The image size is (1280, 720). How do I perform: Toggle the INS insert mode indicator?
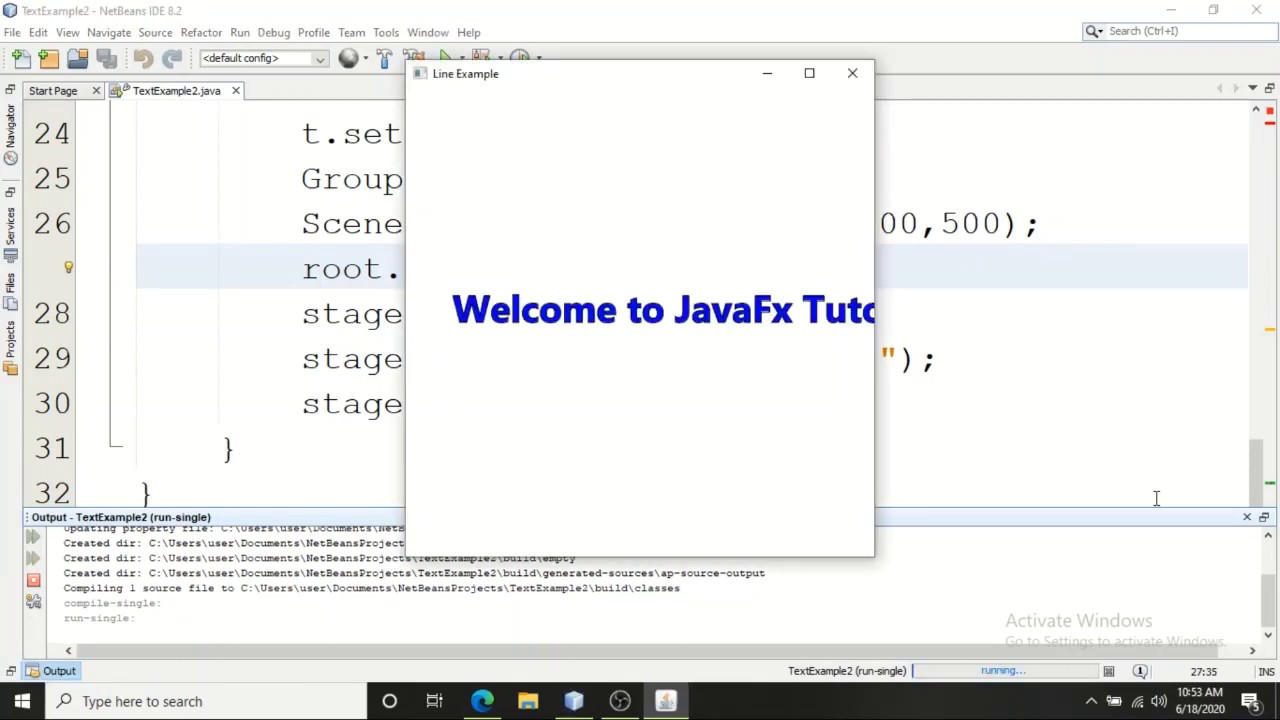click(1266, 671)
